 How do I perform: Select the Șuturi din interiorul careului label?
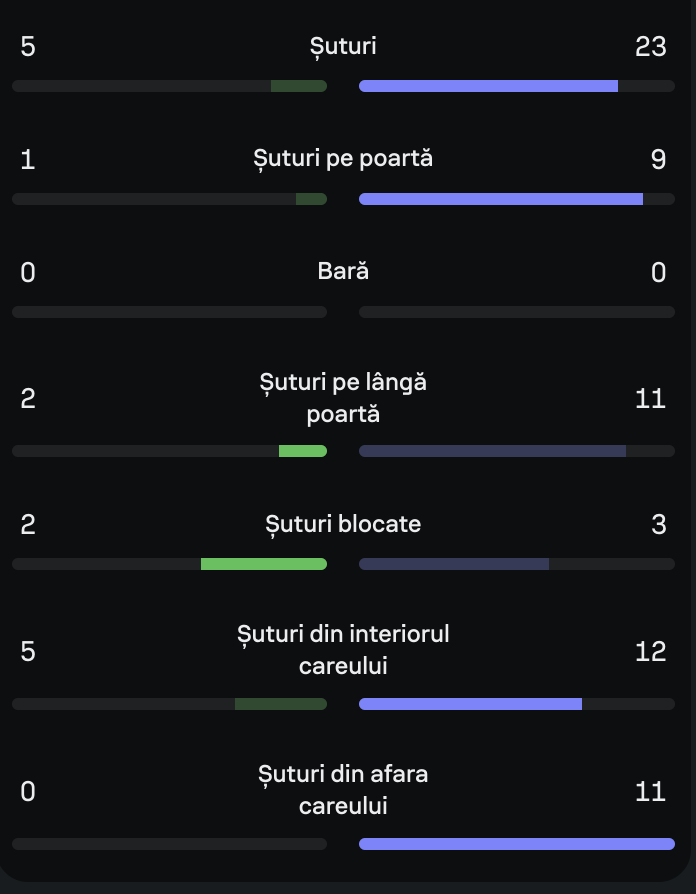pos(343,650)
